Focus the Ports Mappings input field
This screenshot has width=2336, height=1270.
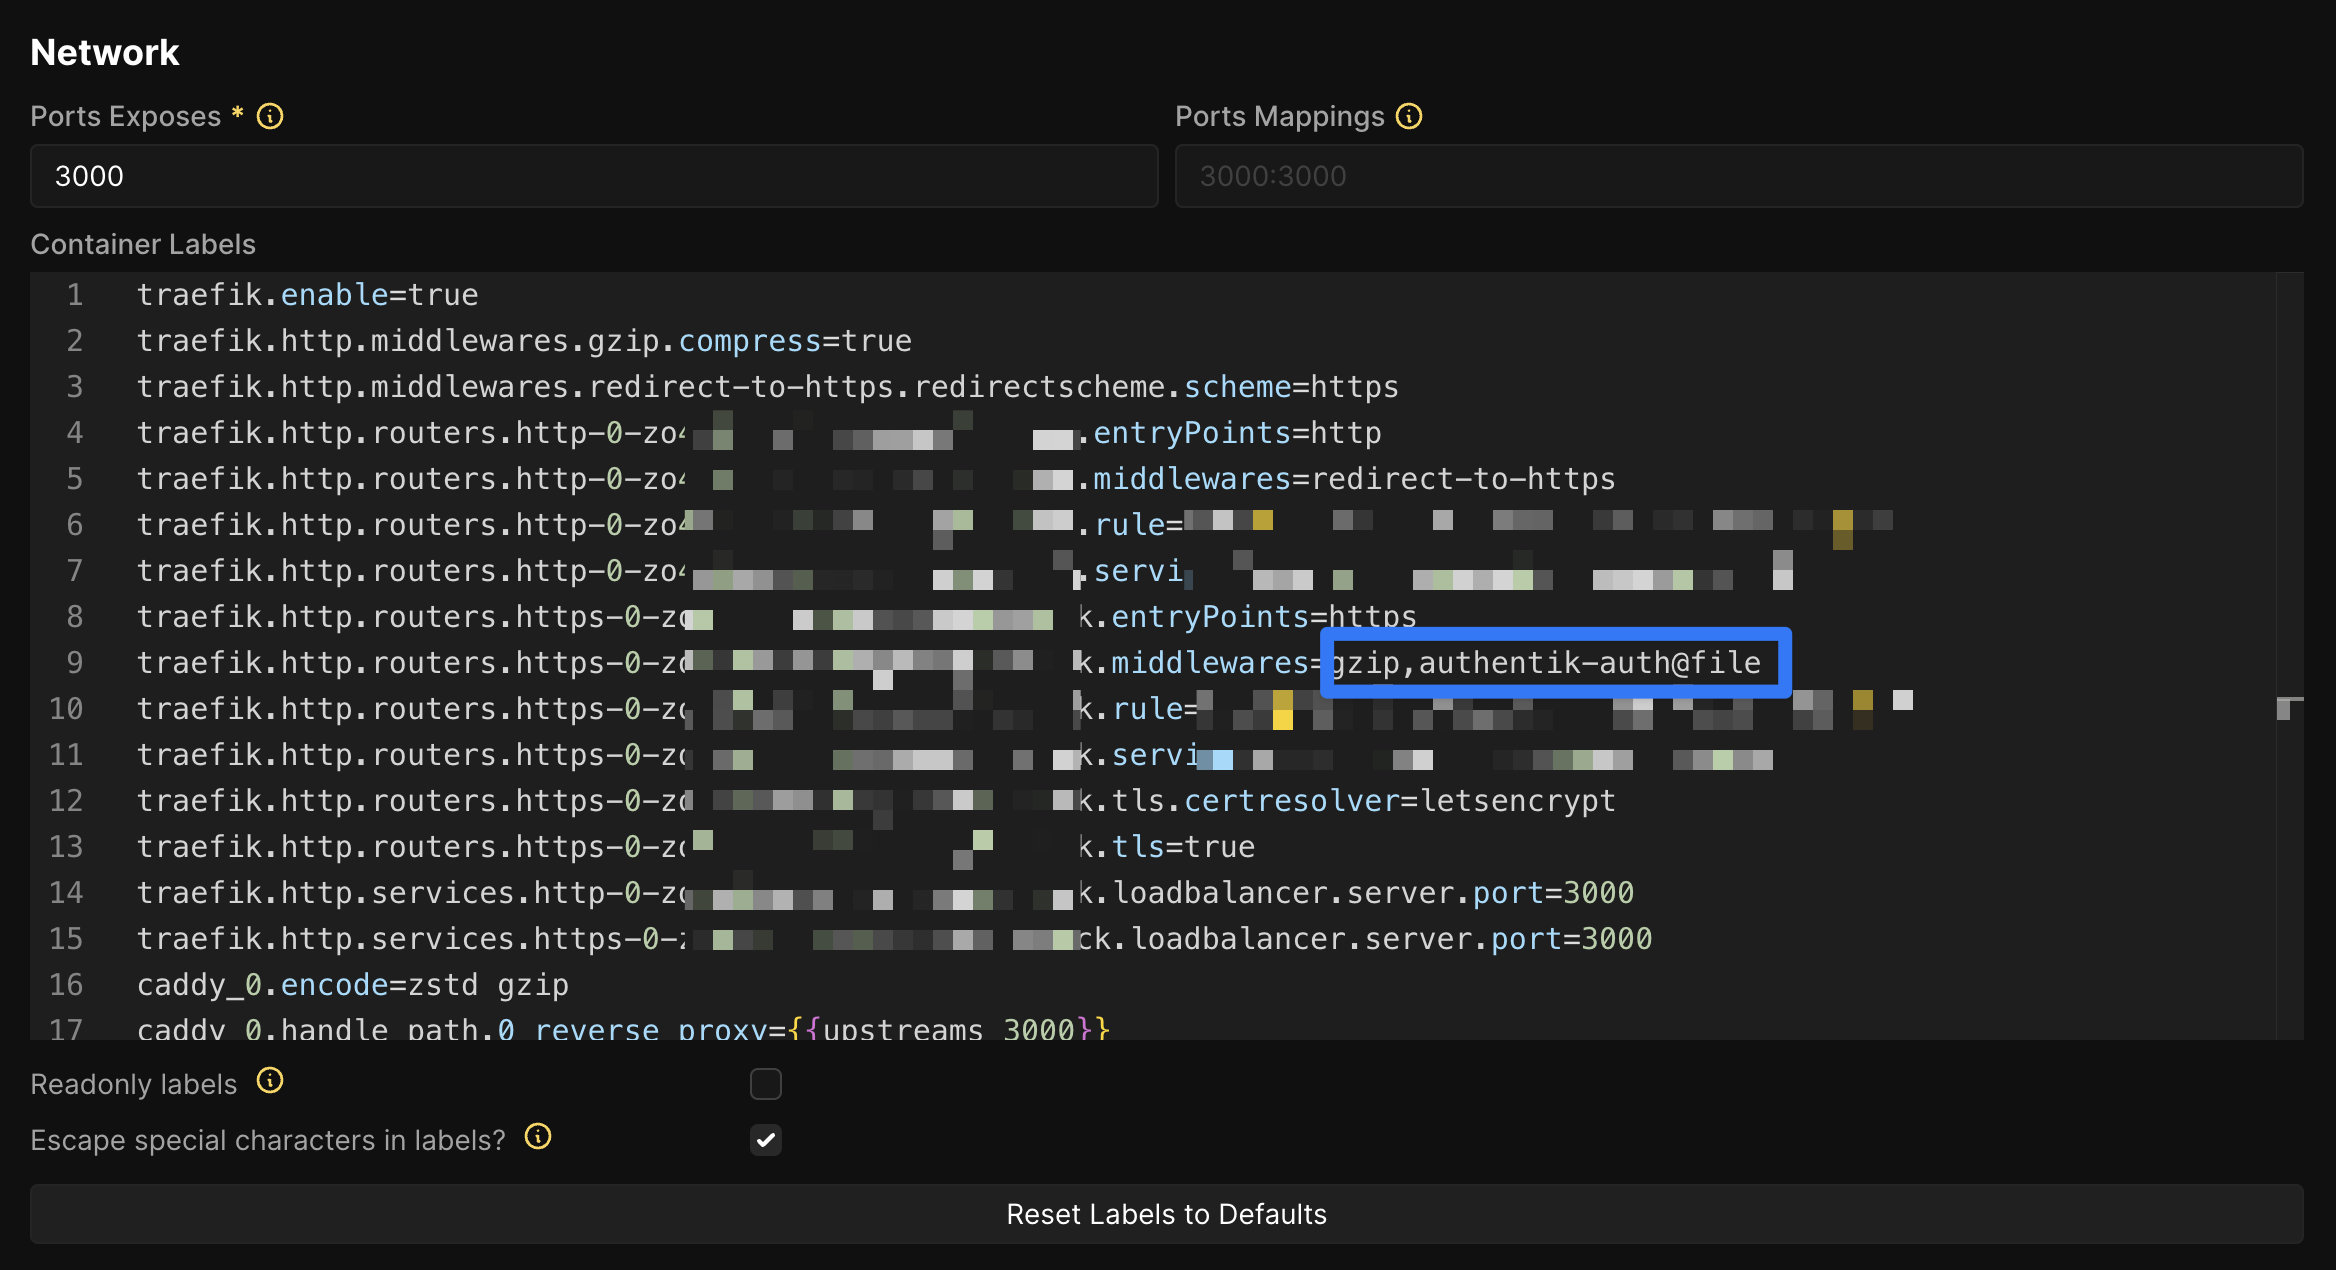click(1739, 176)
